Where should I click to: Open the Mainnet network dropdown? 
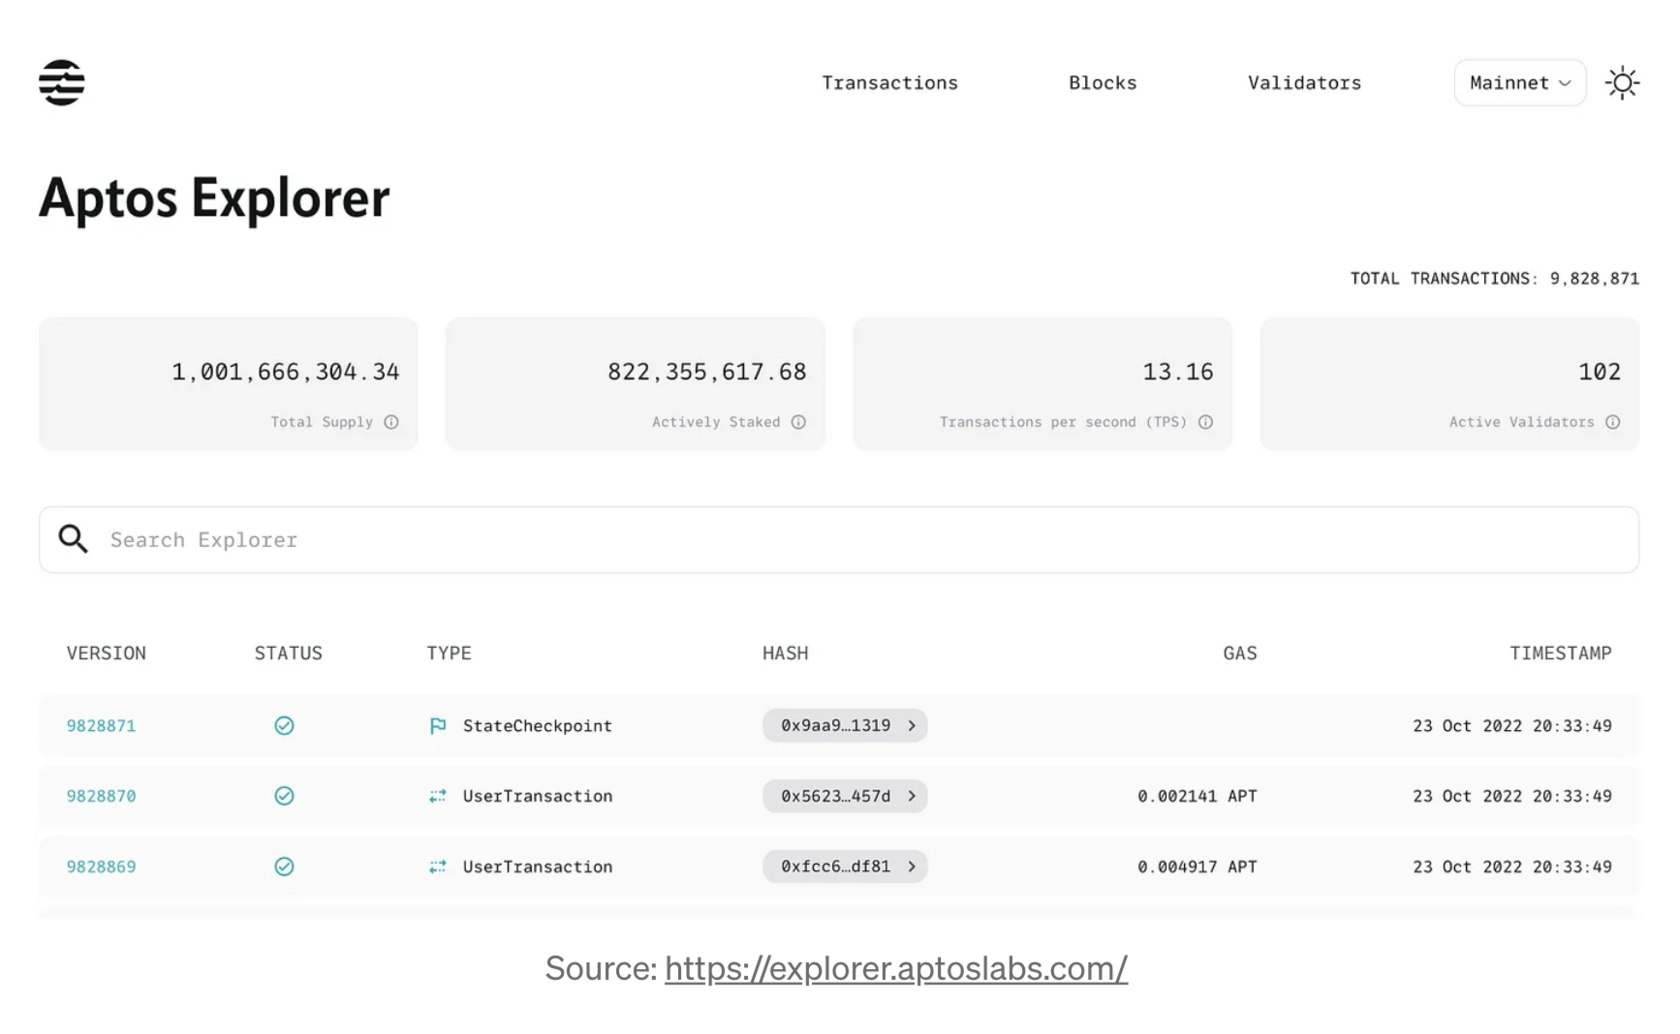pyautogui.click(x=1520, y=83)
